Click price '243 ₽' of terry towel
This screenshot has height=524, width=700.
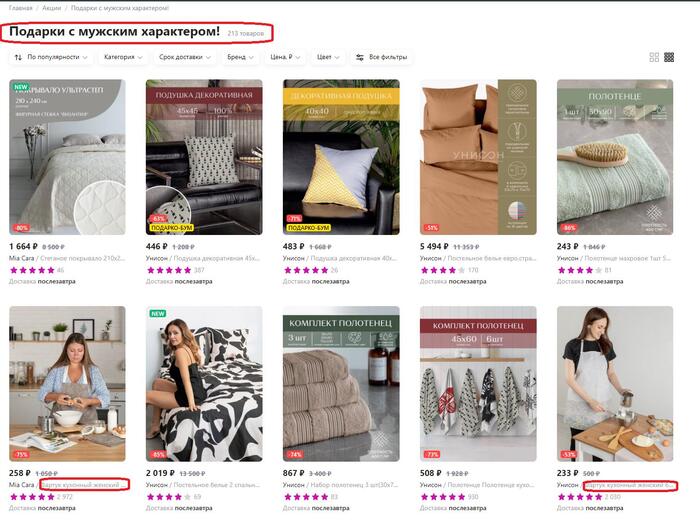pos(567,246)
